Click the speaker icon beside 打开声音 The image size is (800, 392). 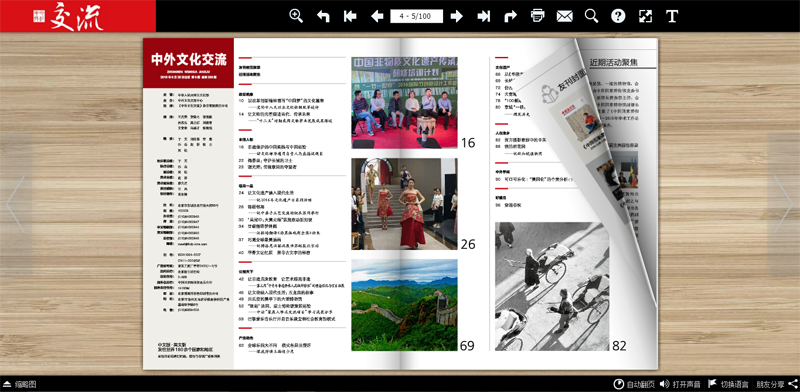tap(664, 384)
